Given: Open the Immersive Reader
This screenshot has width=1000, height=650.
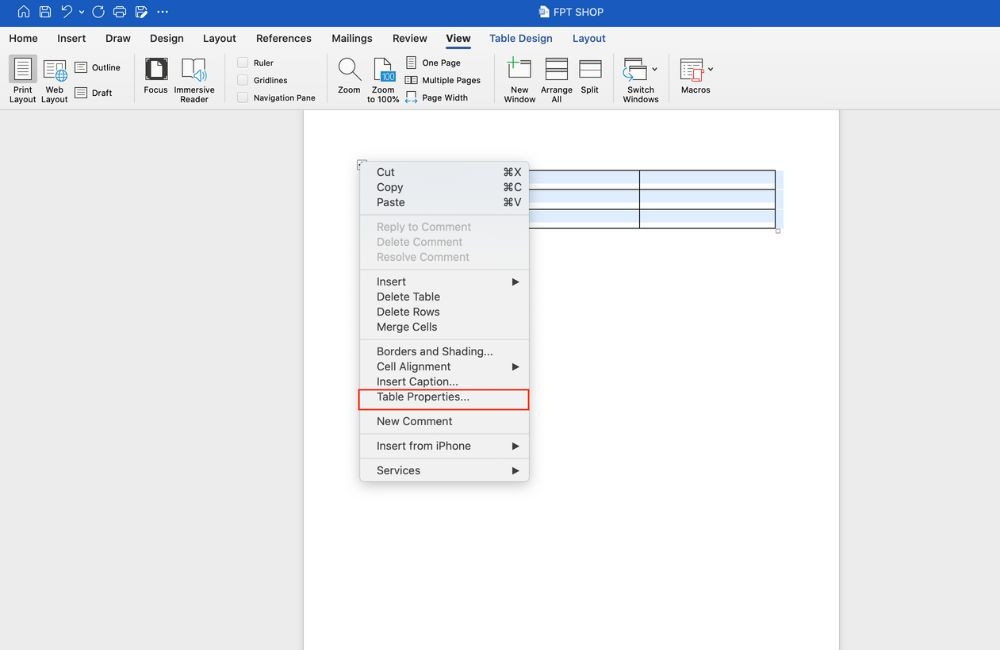Looking at the screenshot, I should point(194,70).
